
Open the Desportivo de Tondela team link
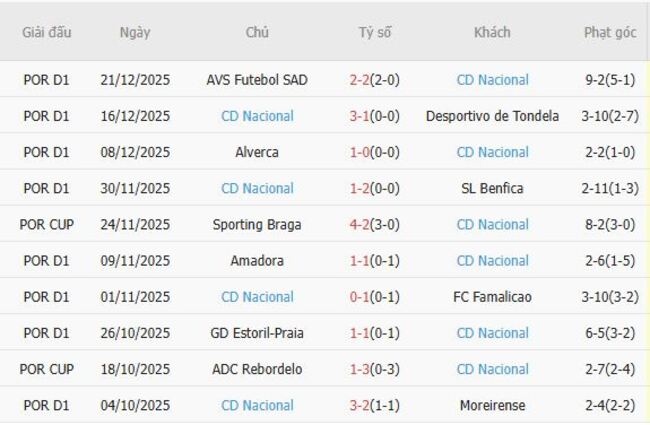[x=492, y=116]
